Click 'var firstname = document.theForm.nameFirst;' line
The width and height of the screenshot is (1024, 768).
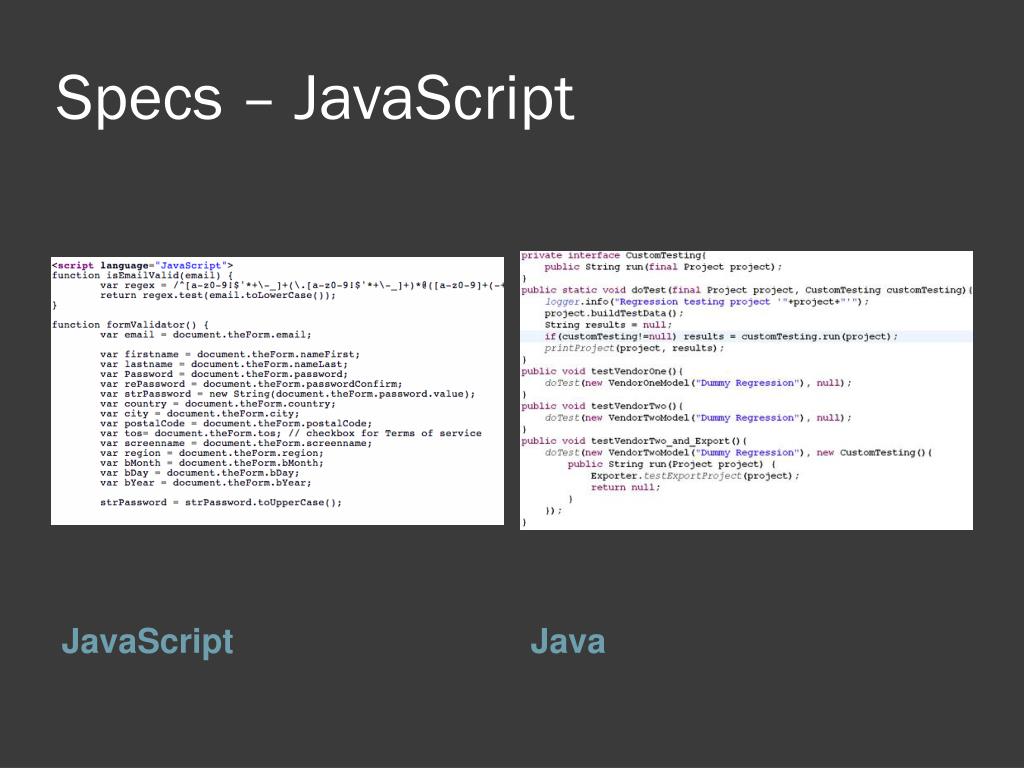(230, 354)
